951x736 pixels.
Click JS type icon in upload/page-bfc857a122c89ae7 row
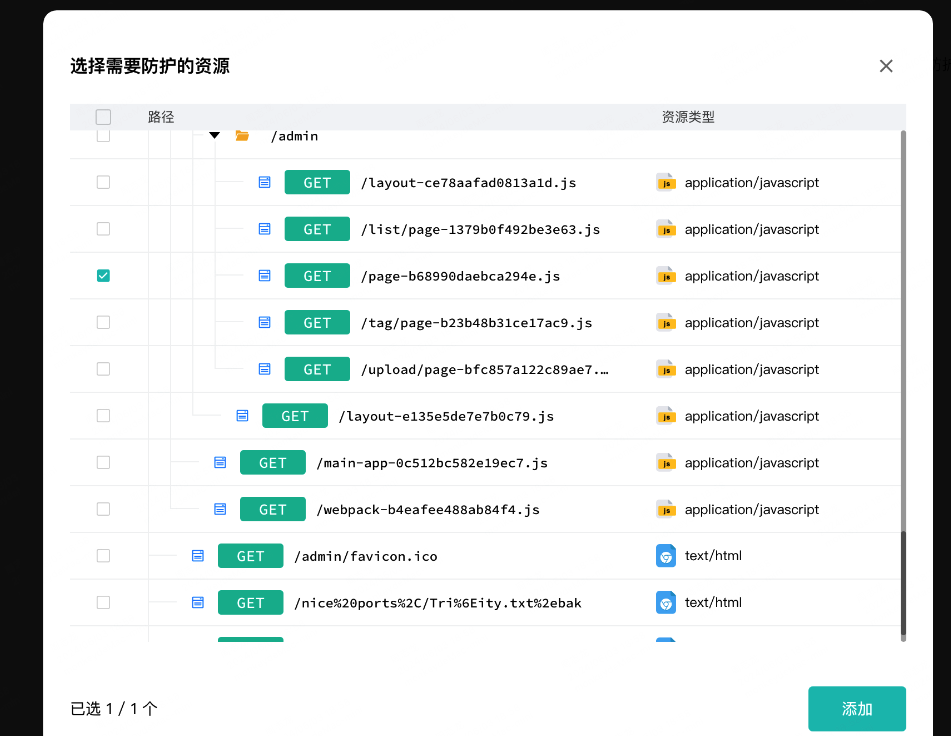pos(666,369)
